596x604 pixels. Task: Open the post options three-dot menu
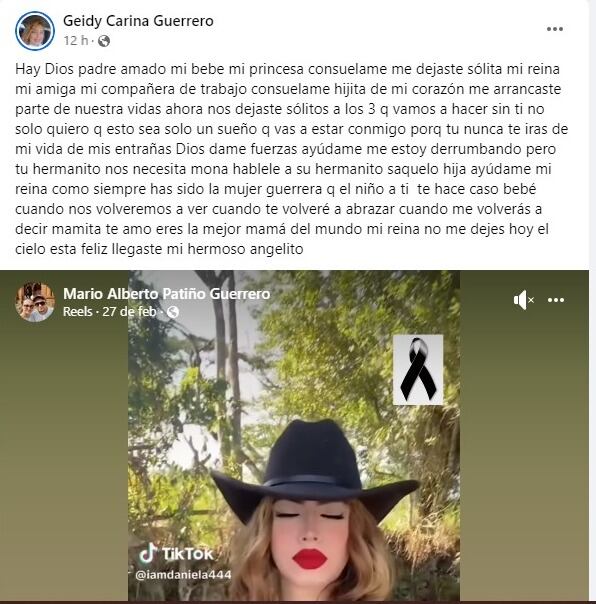[555, 29]
